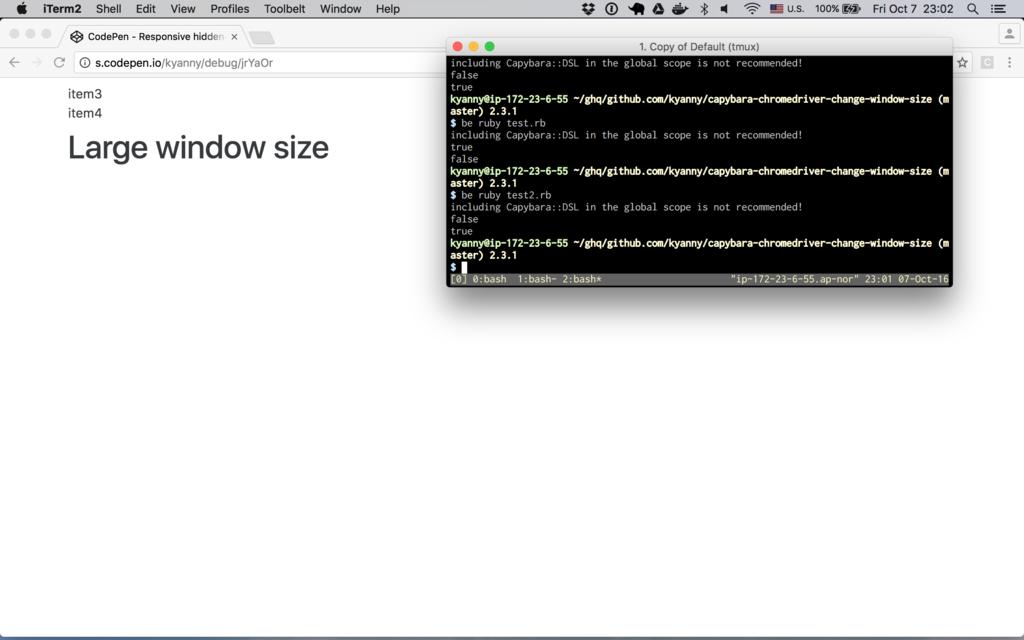Click the Fri Oct 7 23:02 clock
This screenshot has height=640, width=1024.
913,8
